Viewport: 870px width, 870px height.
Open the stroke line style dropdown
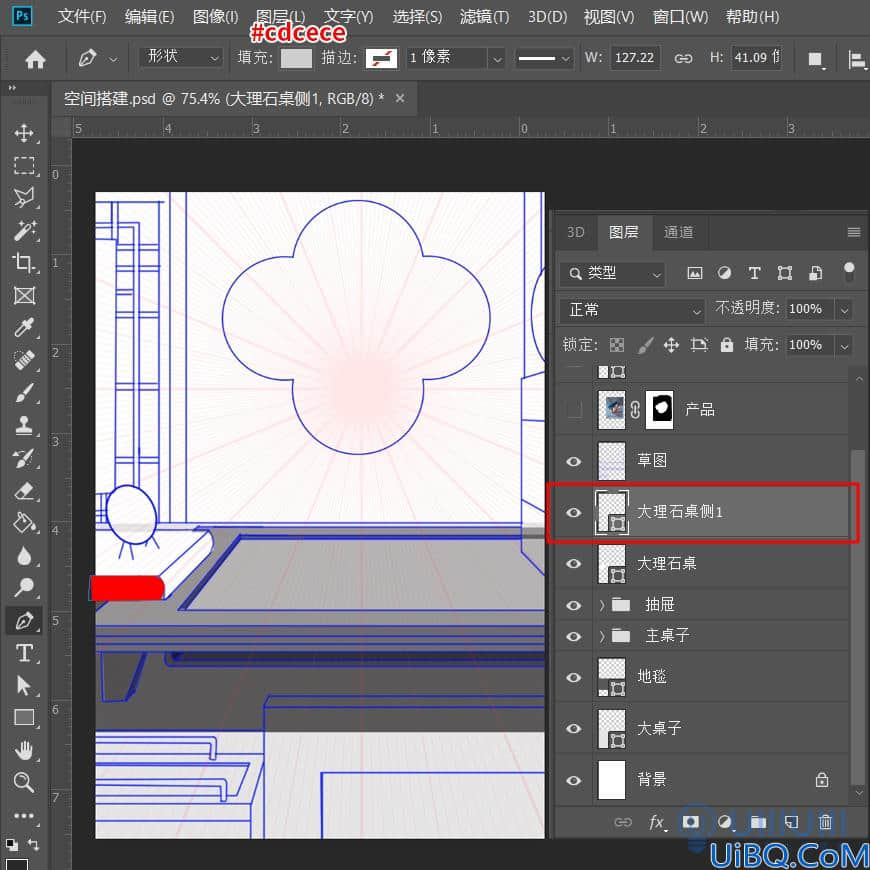(543, 58)
